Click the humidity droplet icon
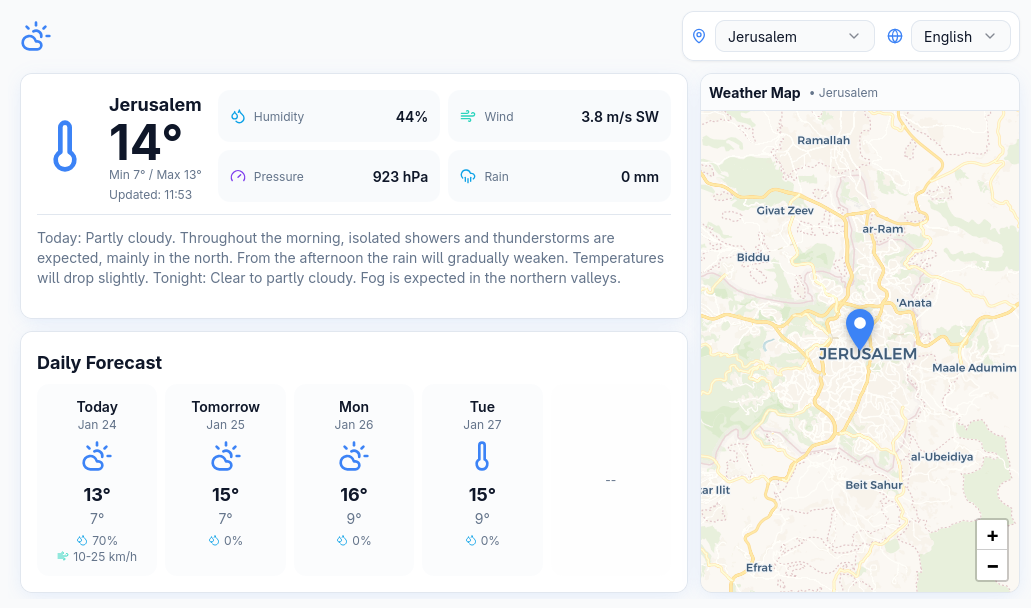The width and height of the screenshot is (1031, 608). (238, 117)
